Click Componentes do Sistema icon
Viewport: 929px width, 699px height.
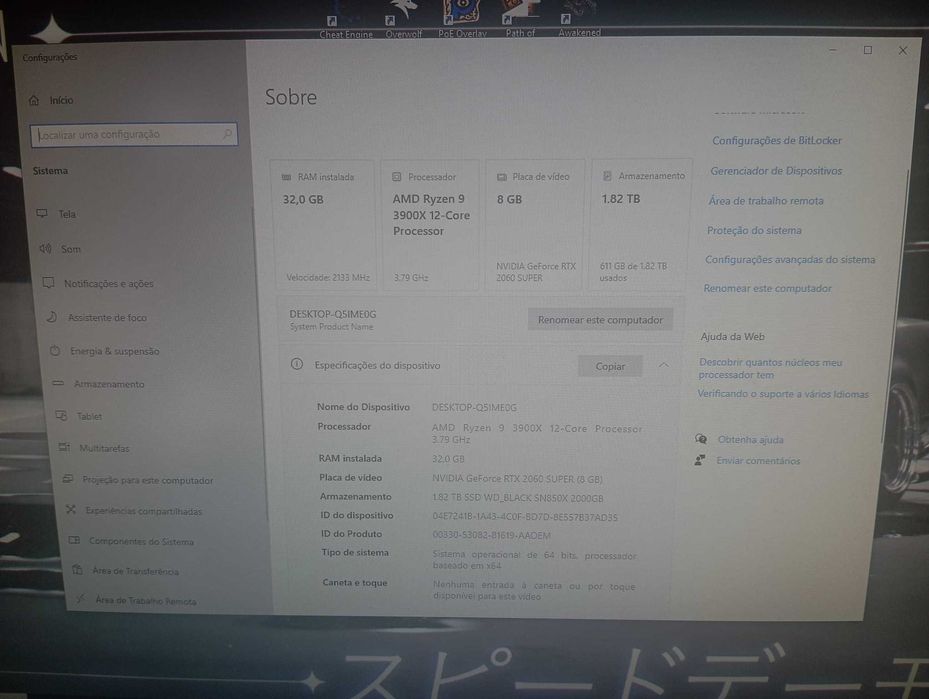coord(74,540)
